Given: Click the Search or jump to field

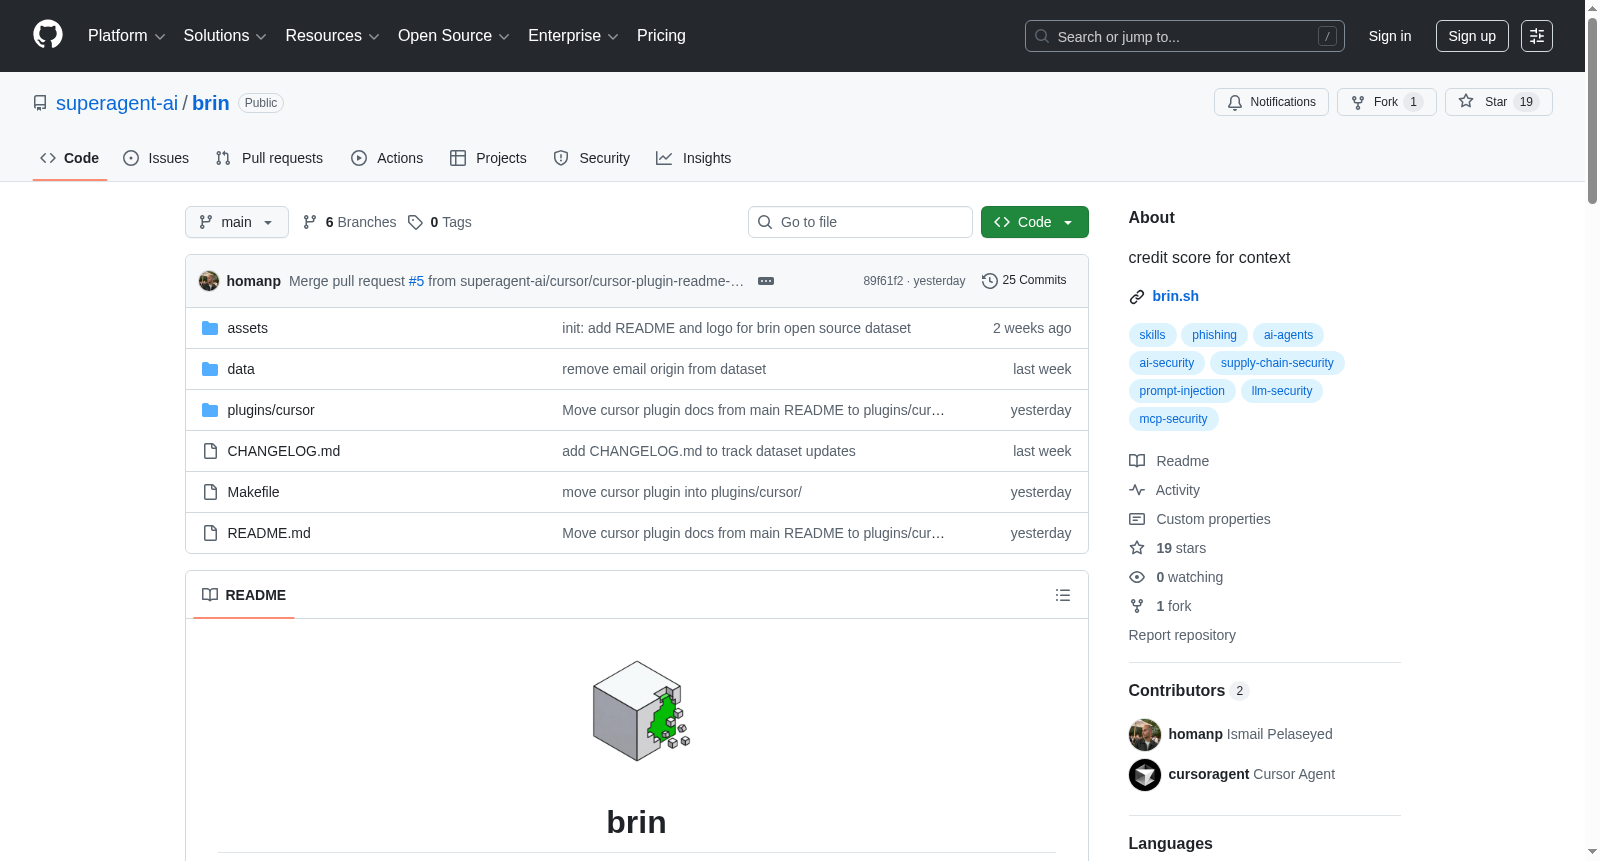Looking at the screenshot, I should (x=1185, y=36).
